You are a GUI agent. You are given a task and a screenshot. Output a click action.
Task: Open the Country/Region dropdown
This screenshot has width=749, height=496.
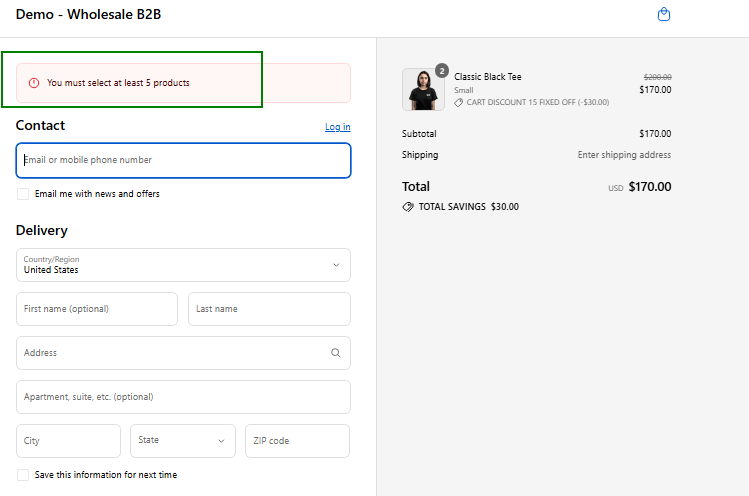click(x=183, y=265)
